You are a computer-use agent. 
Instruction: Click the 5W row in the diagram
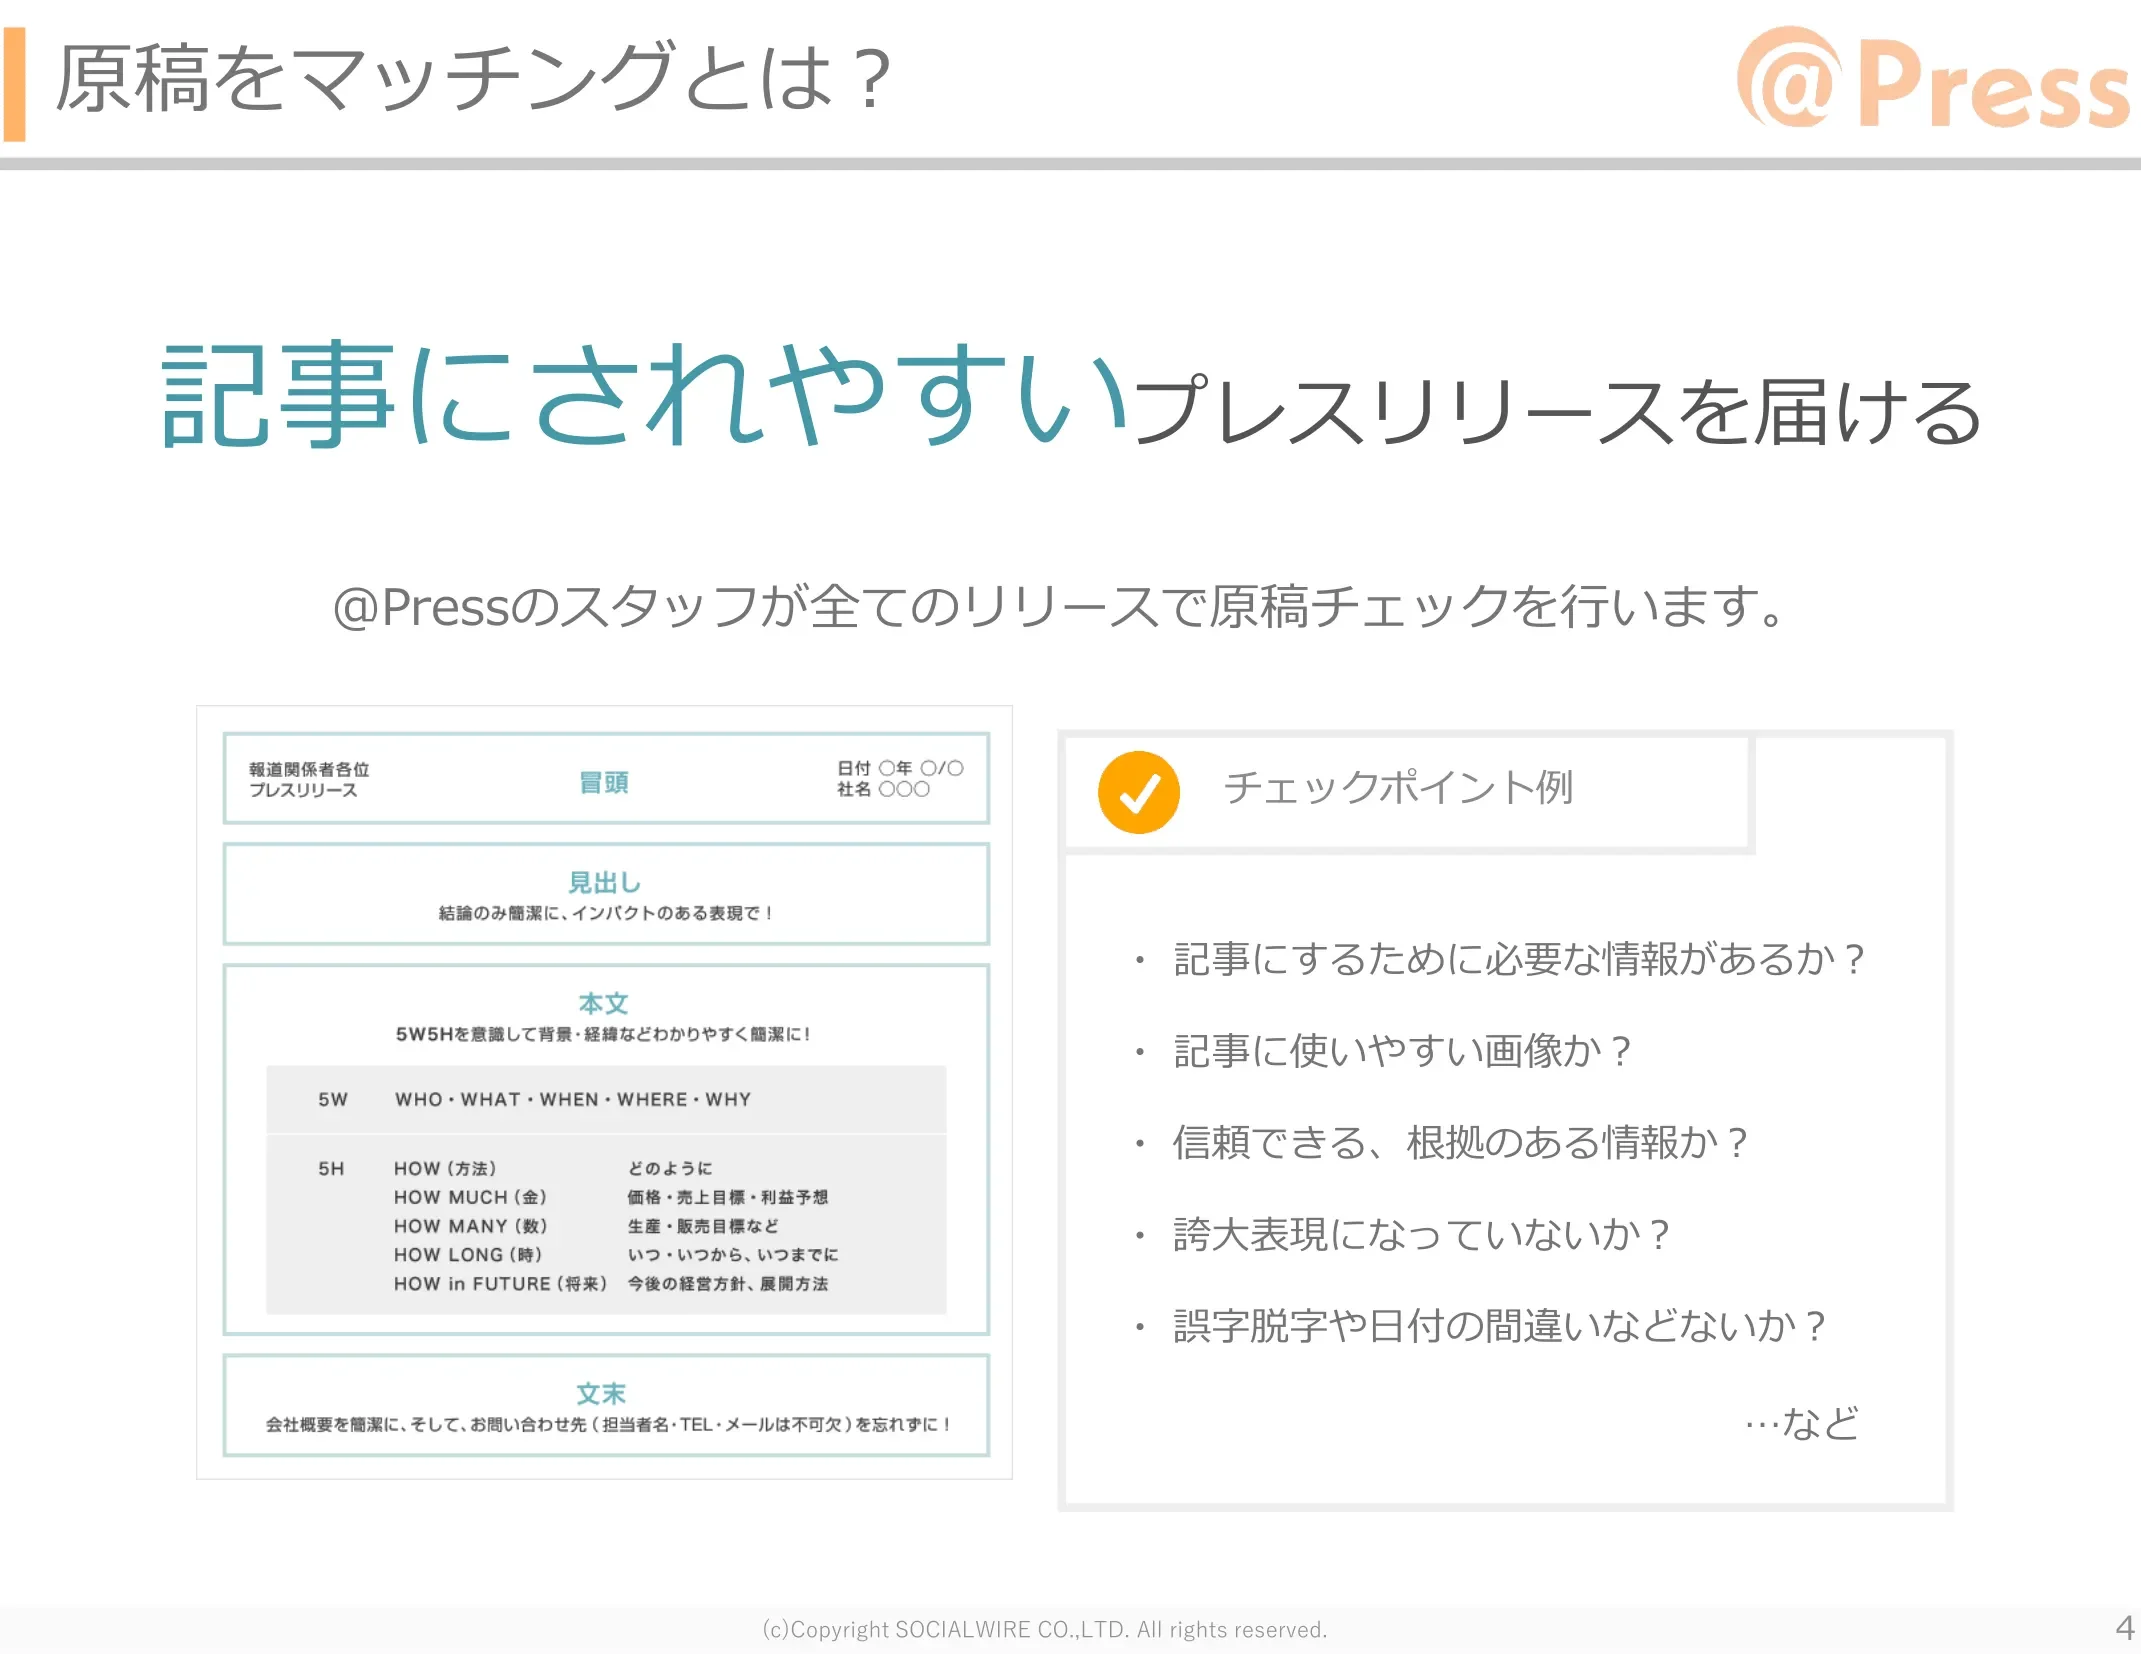tap(605, 1098)
